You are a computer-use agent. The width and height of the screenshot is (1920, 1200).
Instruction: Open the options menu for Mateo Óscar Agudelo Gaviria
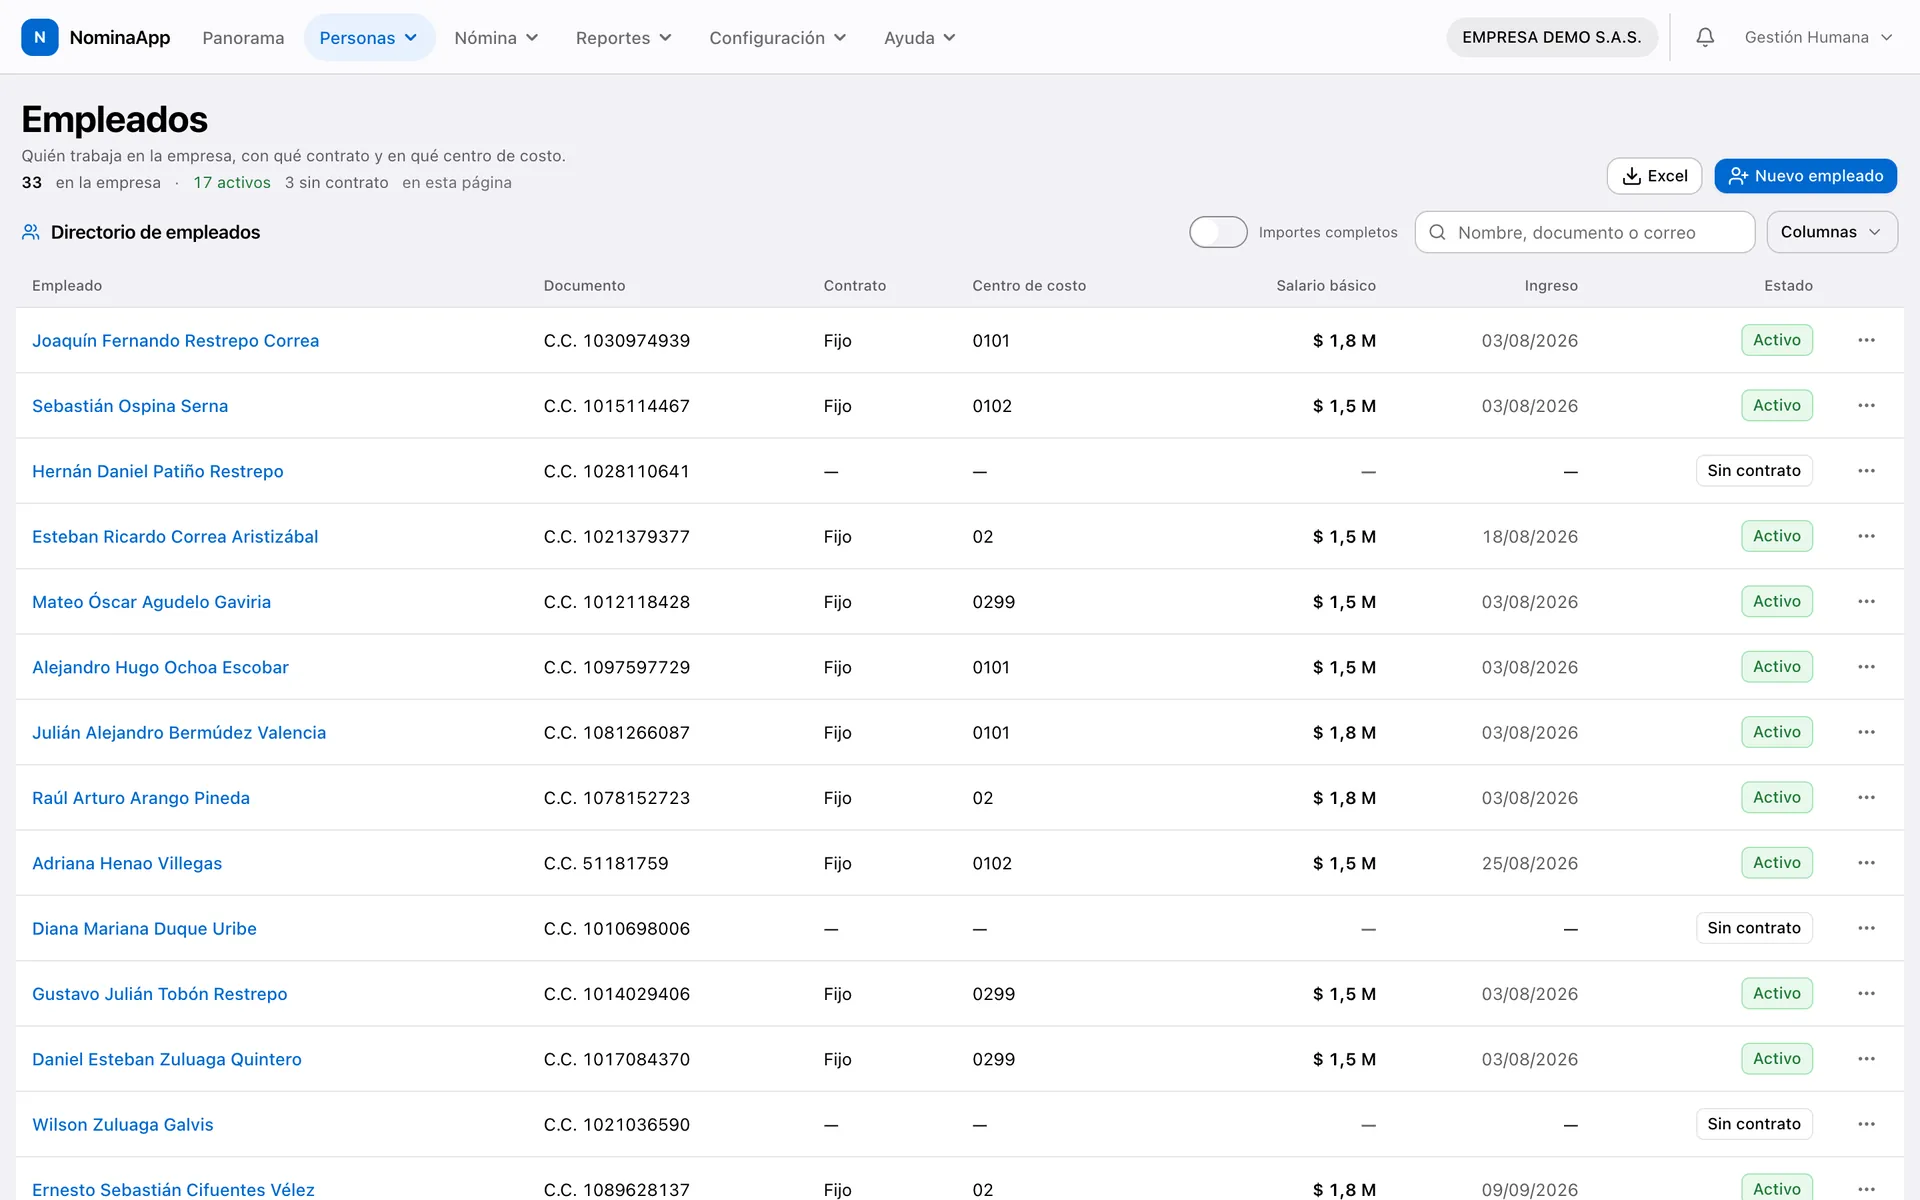[1866, 601]
